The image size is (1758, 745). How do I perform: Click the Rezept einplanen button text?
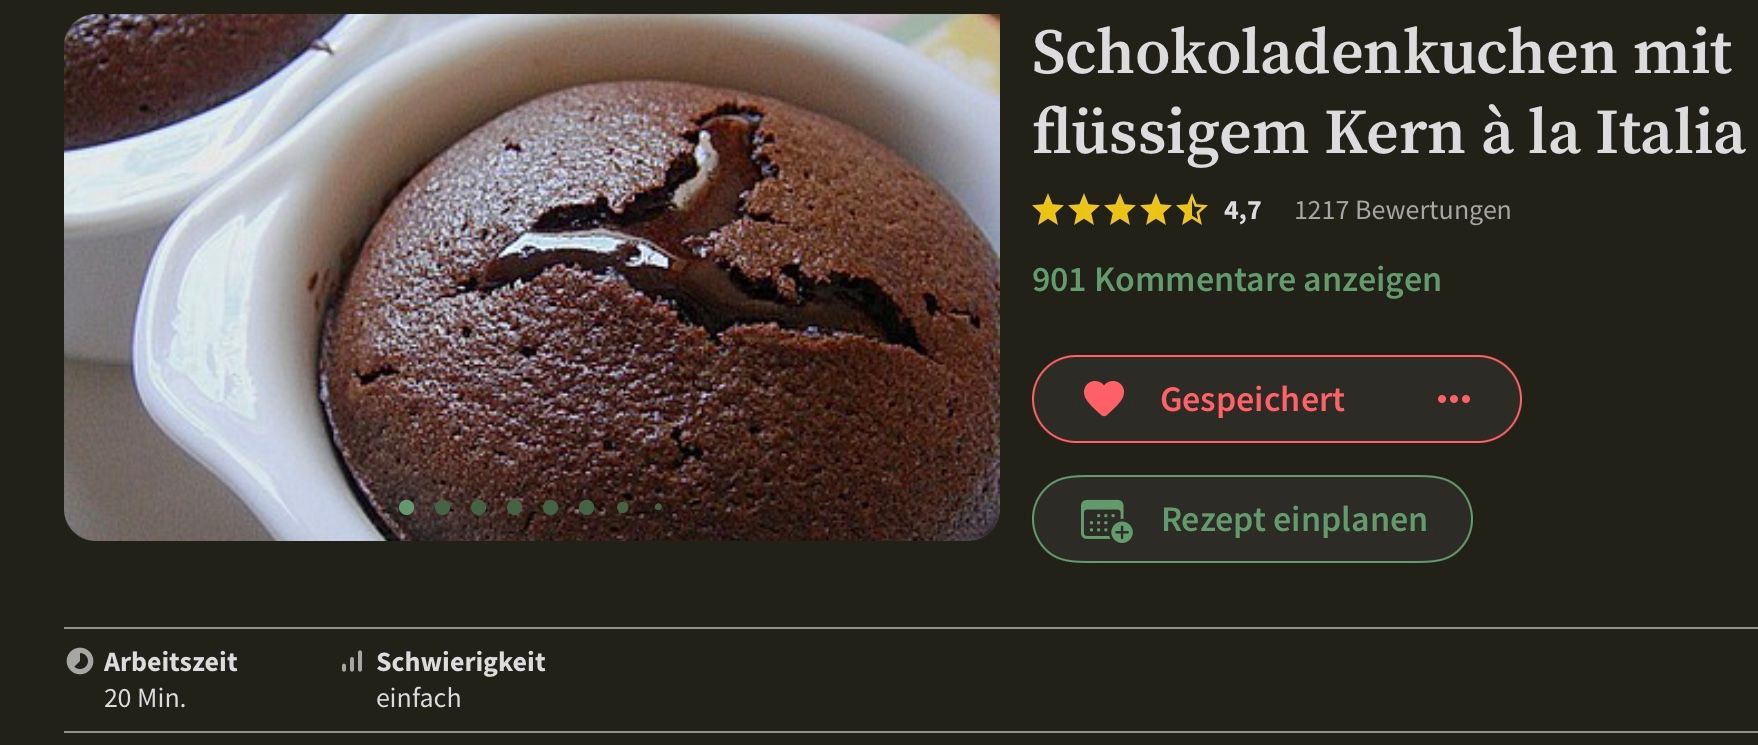coord(1294,519)
